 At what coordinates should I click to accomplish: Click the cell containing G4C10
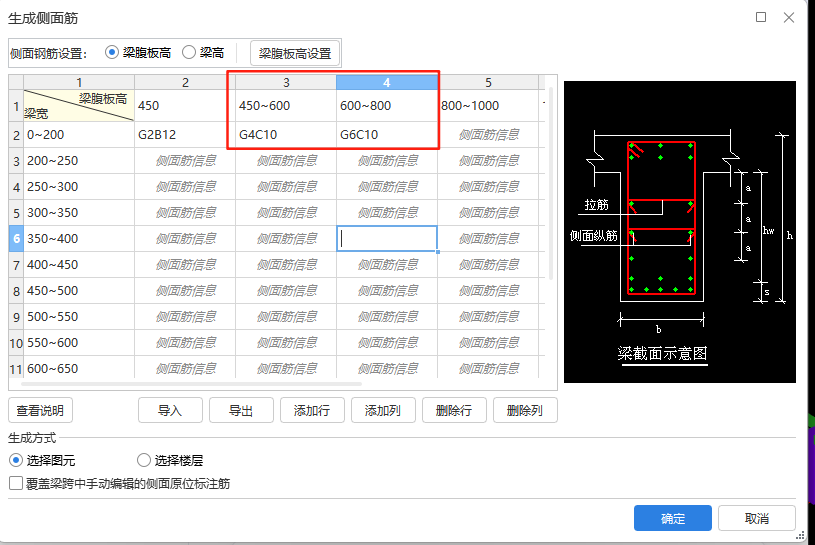286,135
